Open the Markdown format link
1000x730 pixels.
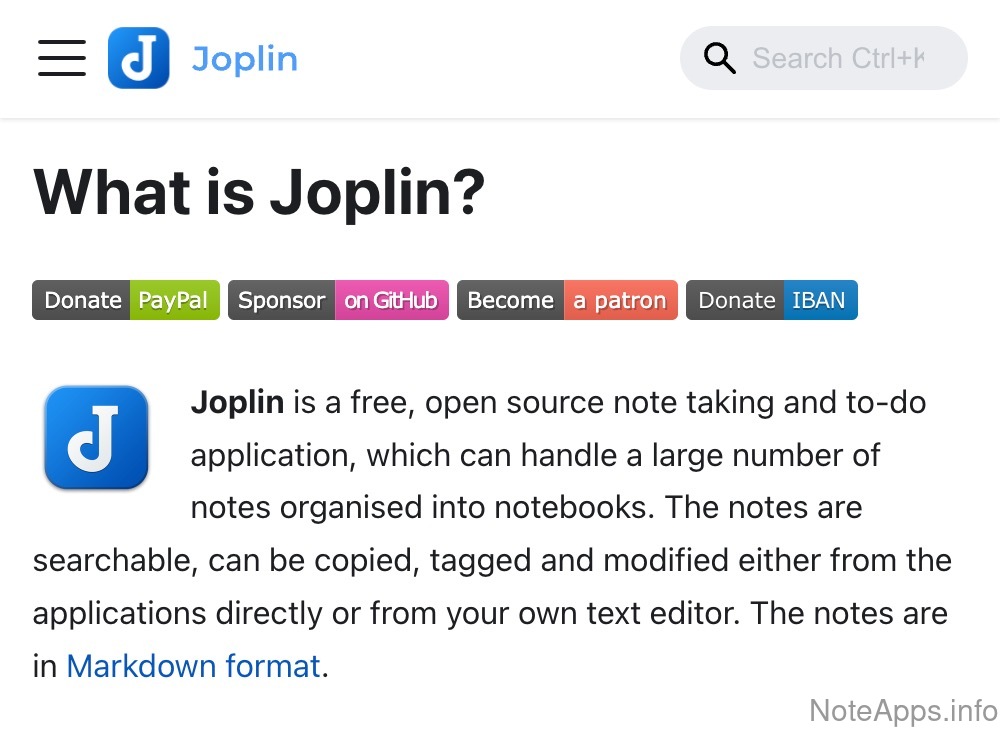pyautogui.click(x=193, y=665)
